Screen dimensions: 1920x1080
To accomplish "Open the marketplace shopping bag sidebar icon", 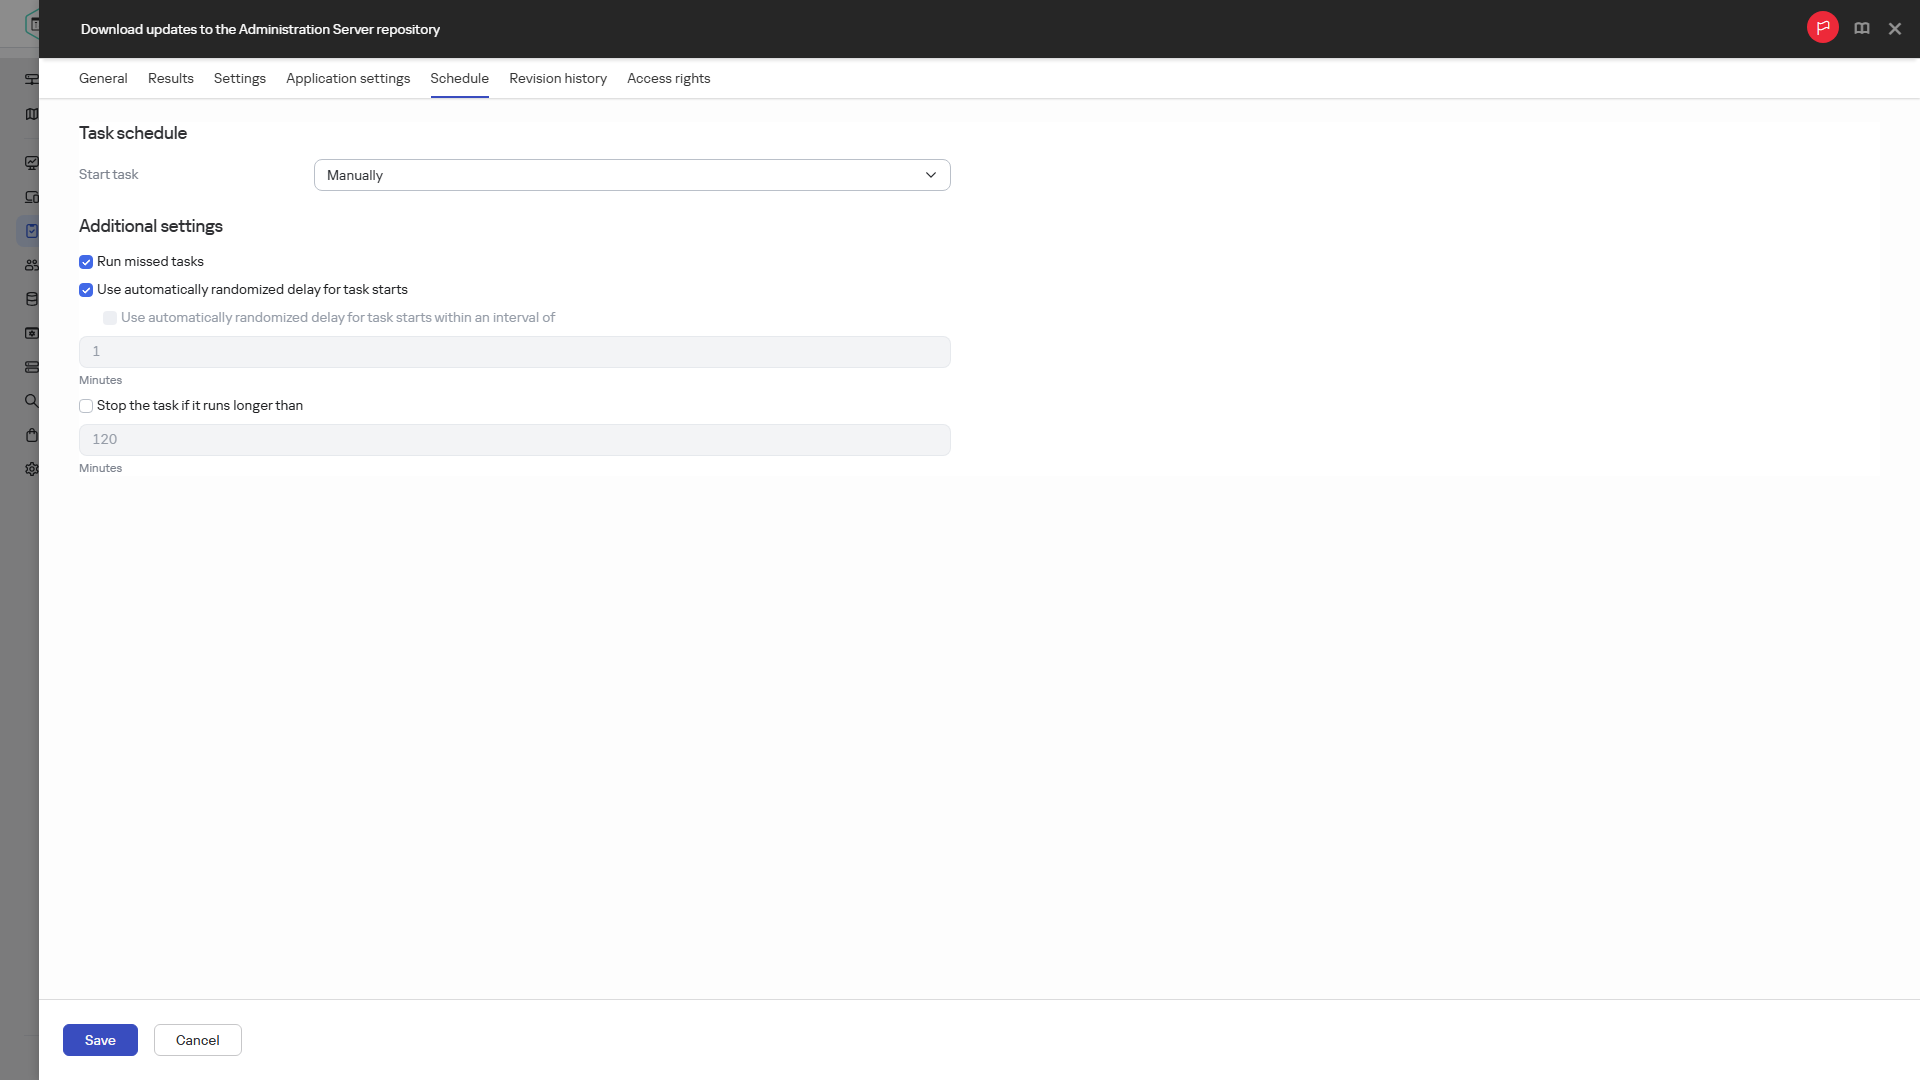I will pyautogui.click(x=32, y=435).
